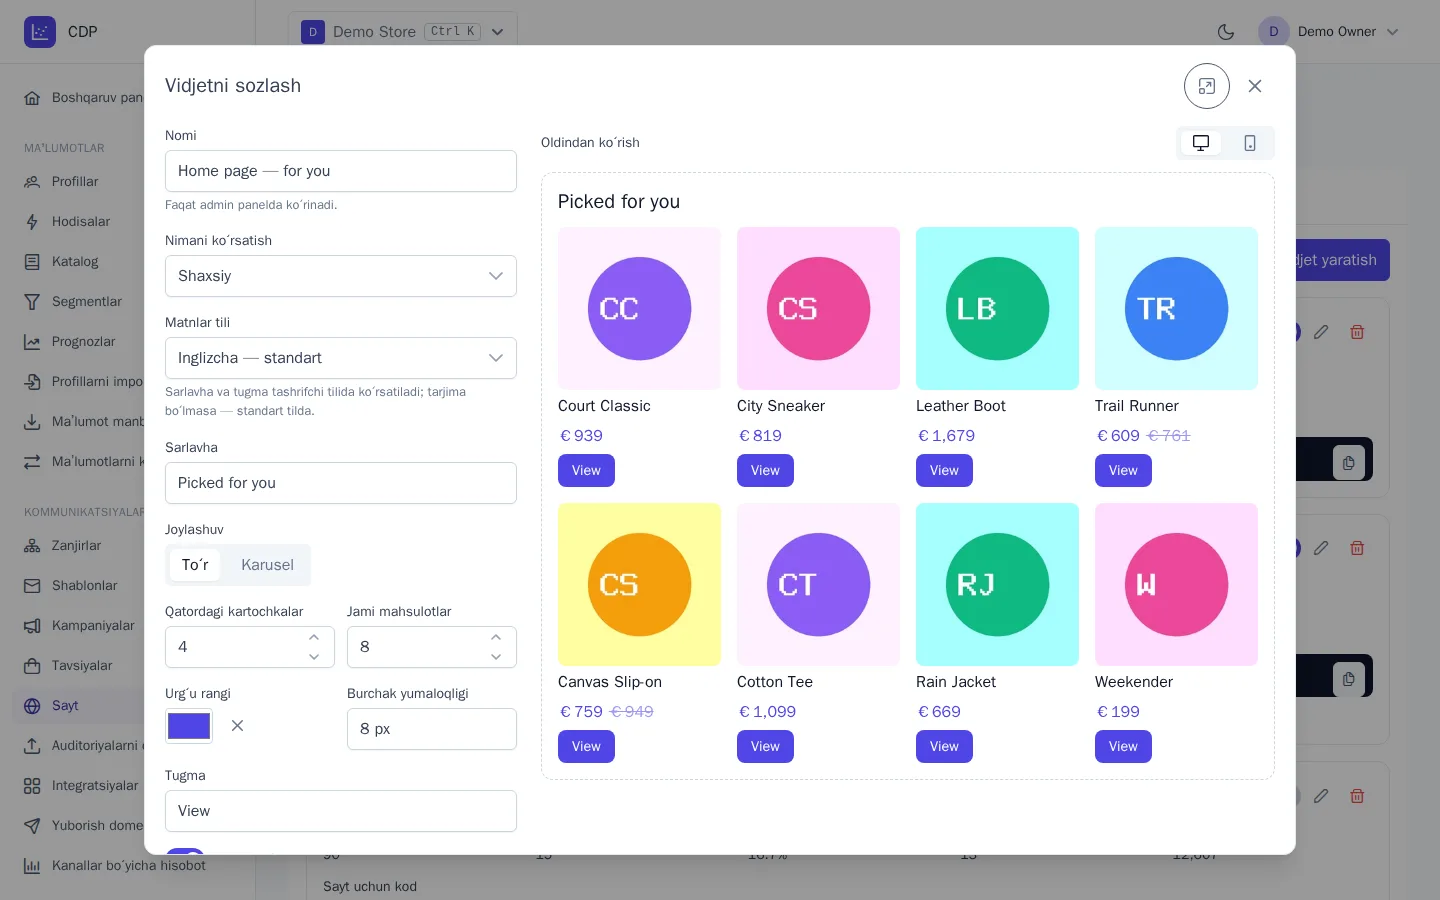This screenshot has width=1440, height=900.
Task: Click CDP logo icon
Action: pos(40,32)
